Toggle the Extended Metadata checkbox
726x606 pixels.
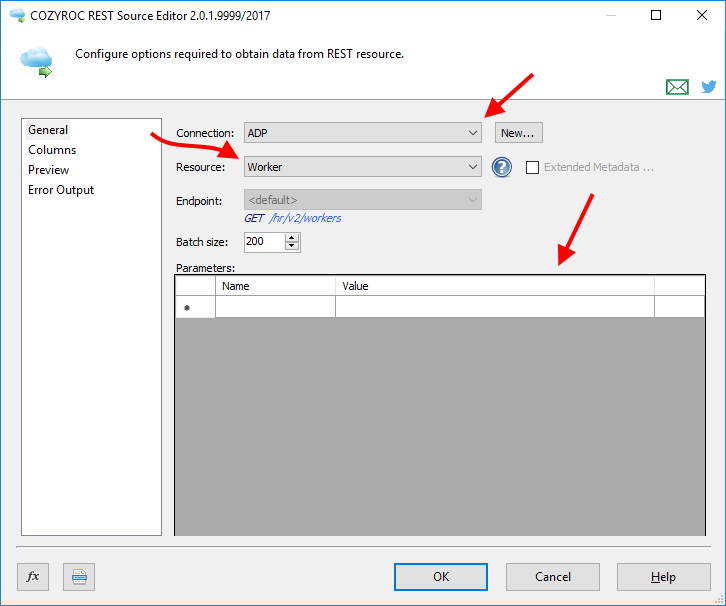pyautogui.click(x=532, y=167)
